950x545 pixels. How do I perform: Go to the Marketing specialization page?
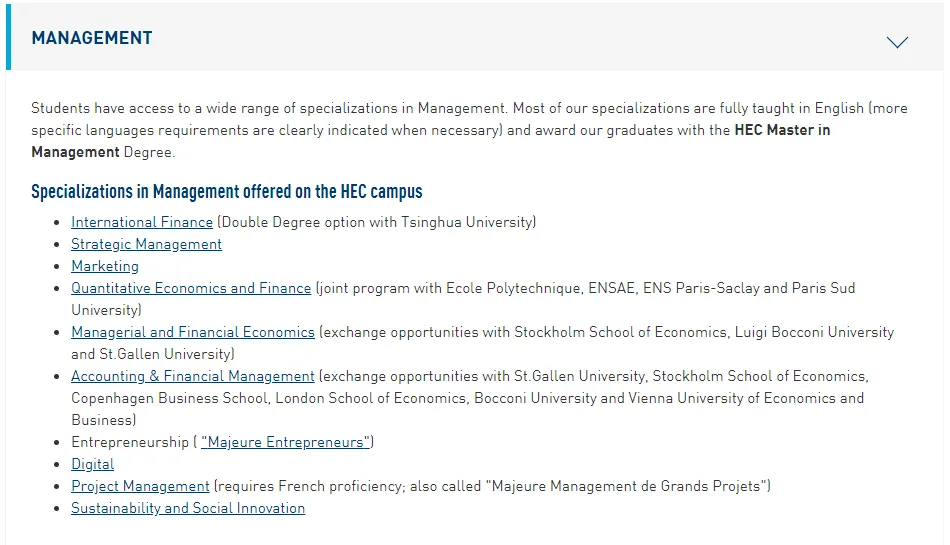[105, 266]
